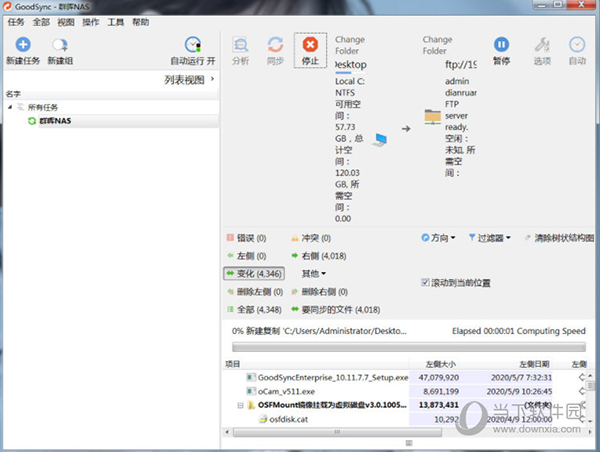
Task: Click the file name osfdisk.cat
Action: coord(289,419)
